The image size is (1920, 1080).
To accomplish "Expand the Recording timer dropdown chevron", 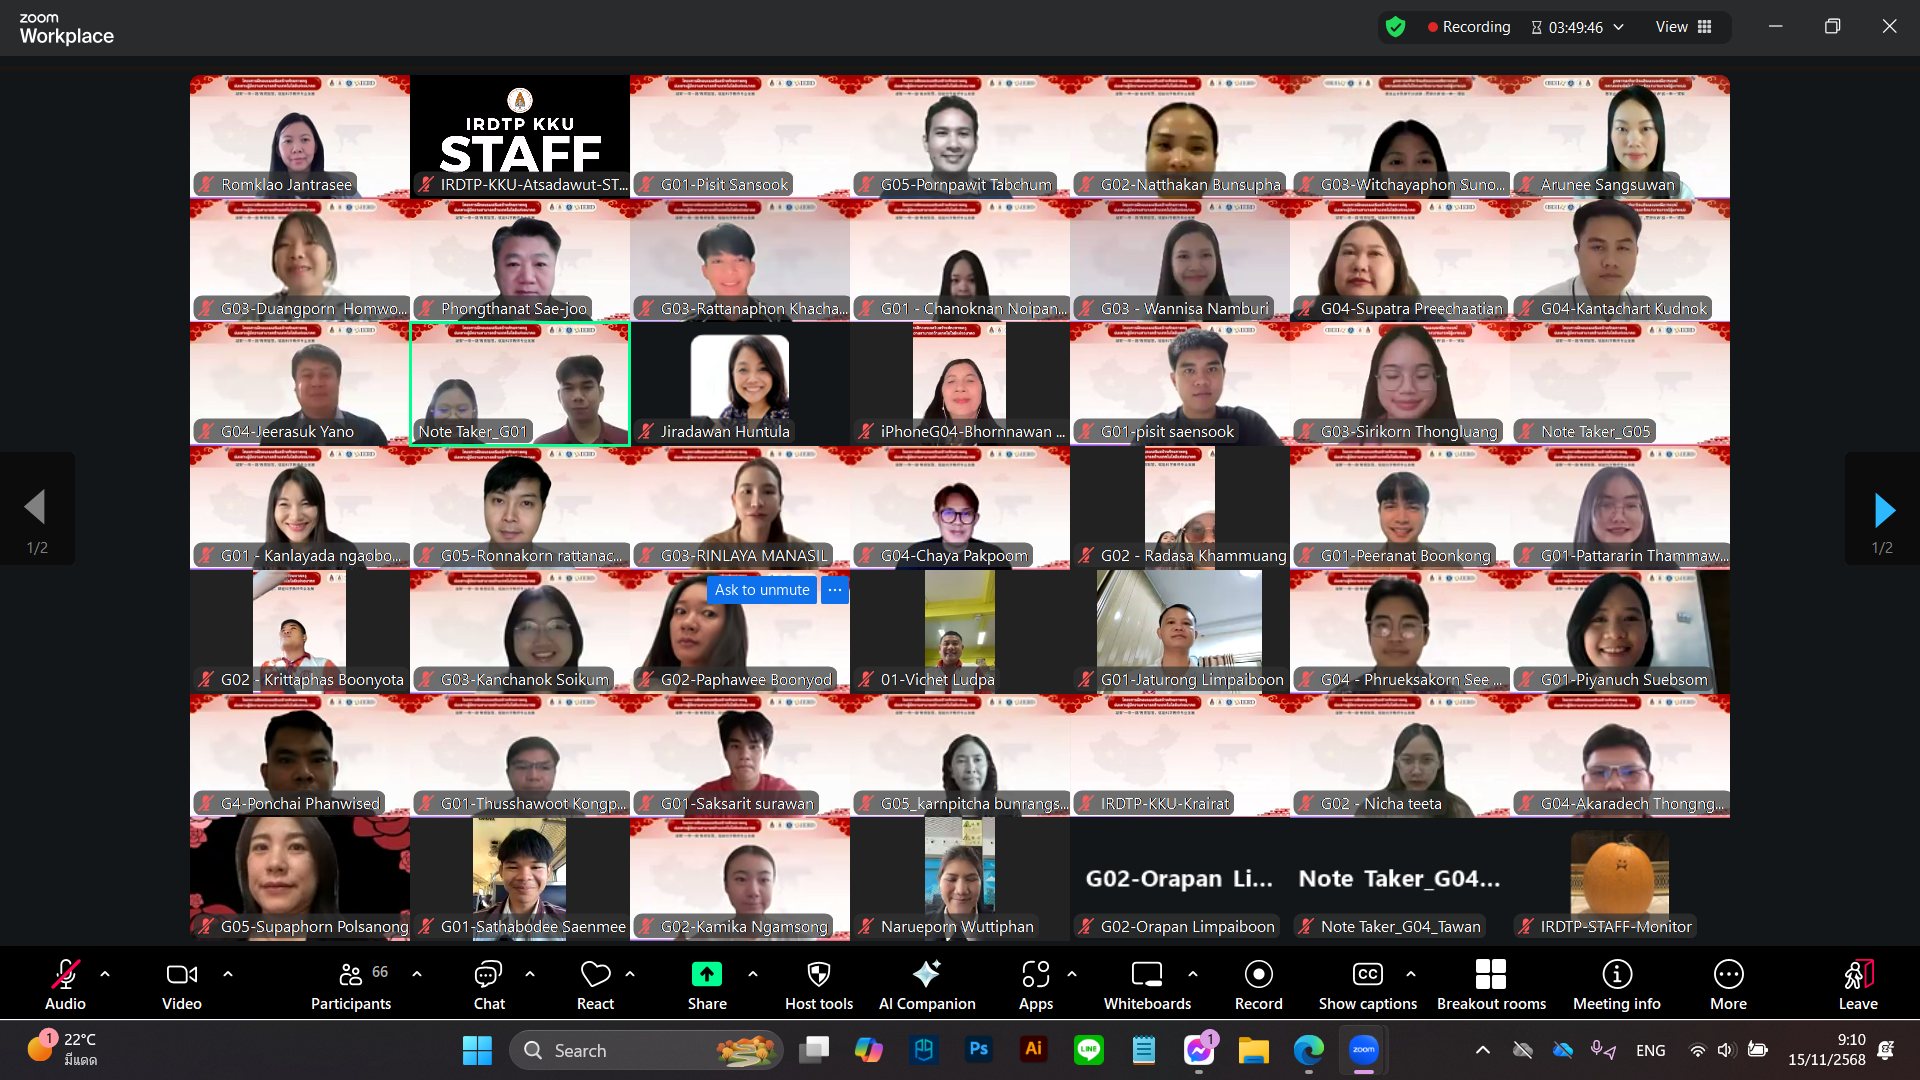I will pos(1619,27).
